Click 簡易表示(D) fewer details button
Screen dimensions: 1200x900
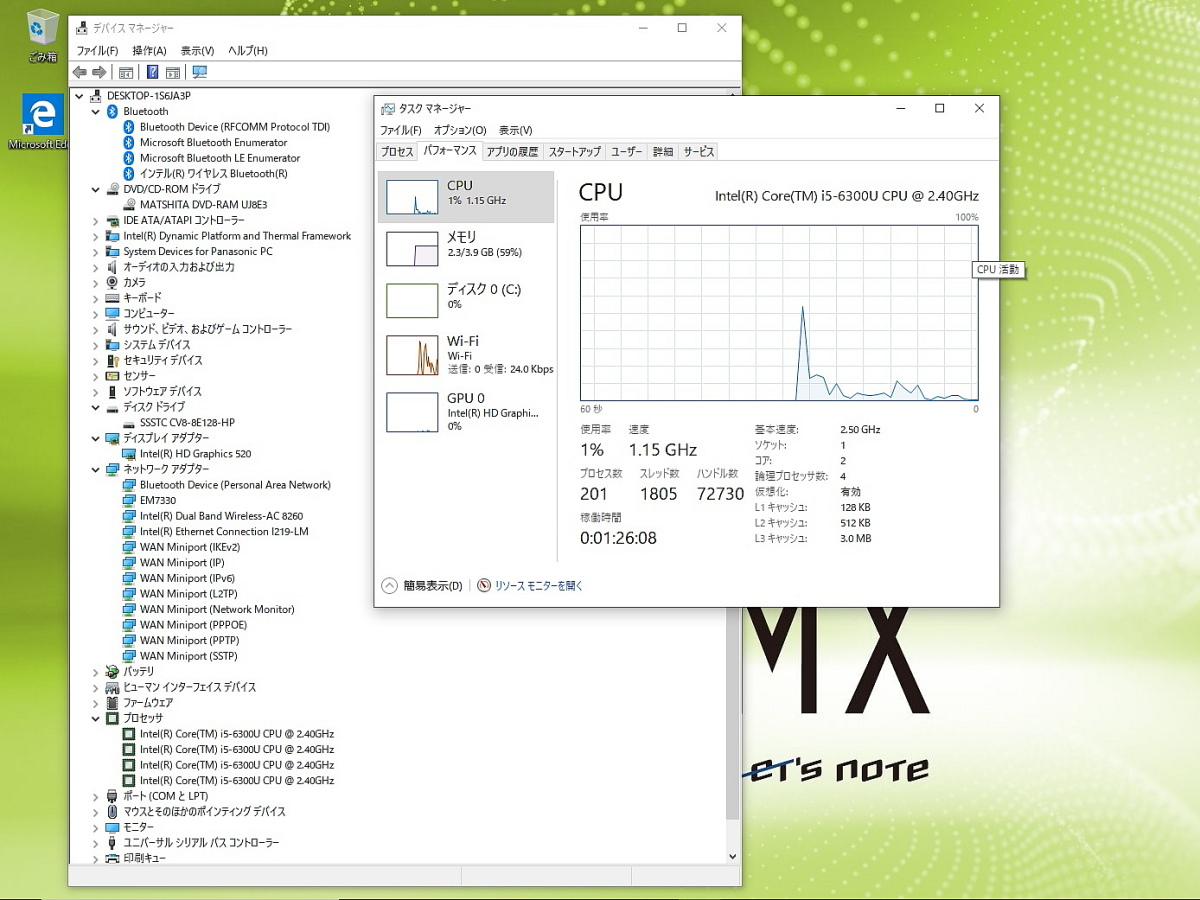[422, 586]
